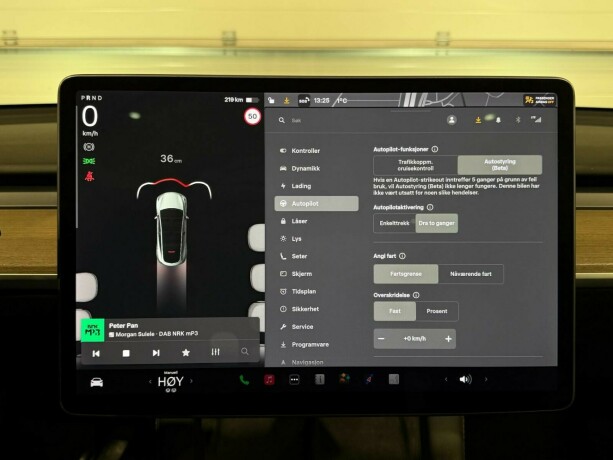Select Autostyring (Beta) option
Screen dimensions: 613x460
coord(500,165)
